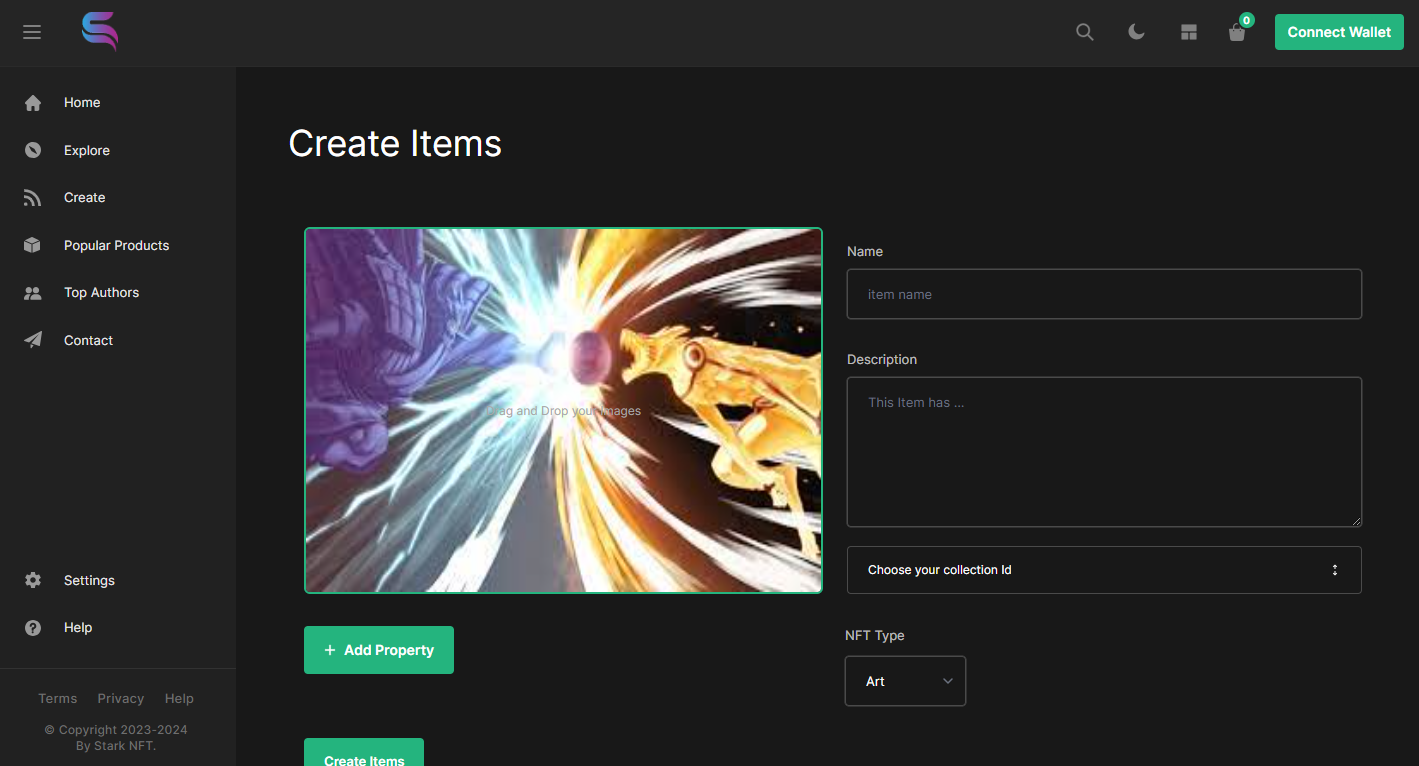The width and height of the screenshot is (1419, 766).
Task: Open the collection Id dropdown
Action: tap(1104, 570)
